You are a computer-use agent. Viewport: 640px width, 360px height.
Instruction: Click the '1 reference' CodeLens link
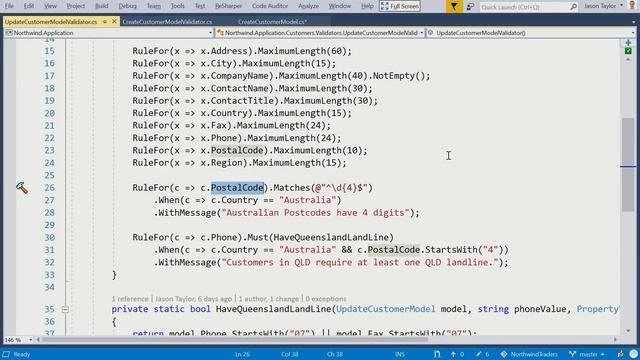coord(130,299)
